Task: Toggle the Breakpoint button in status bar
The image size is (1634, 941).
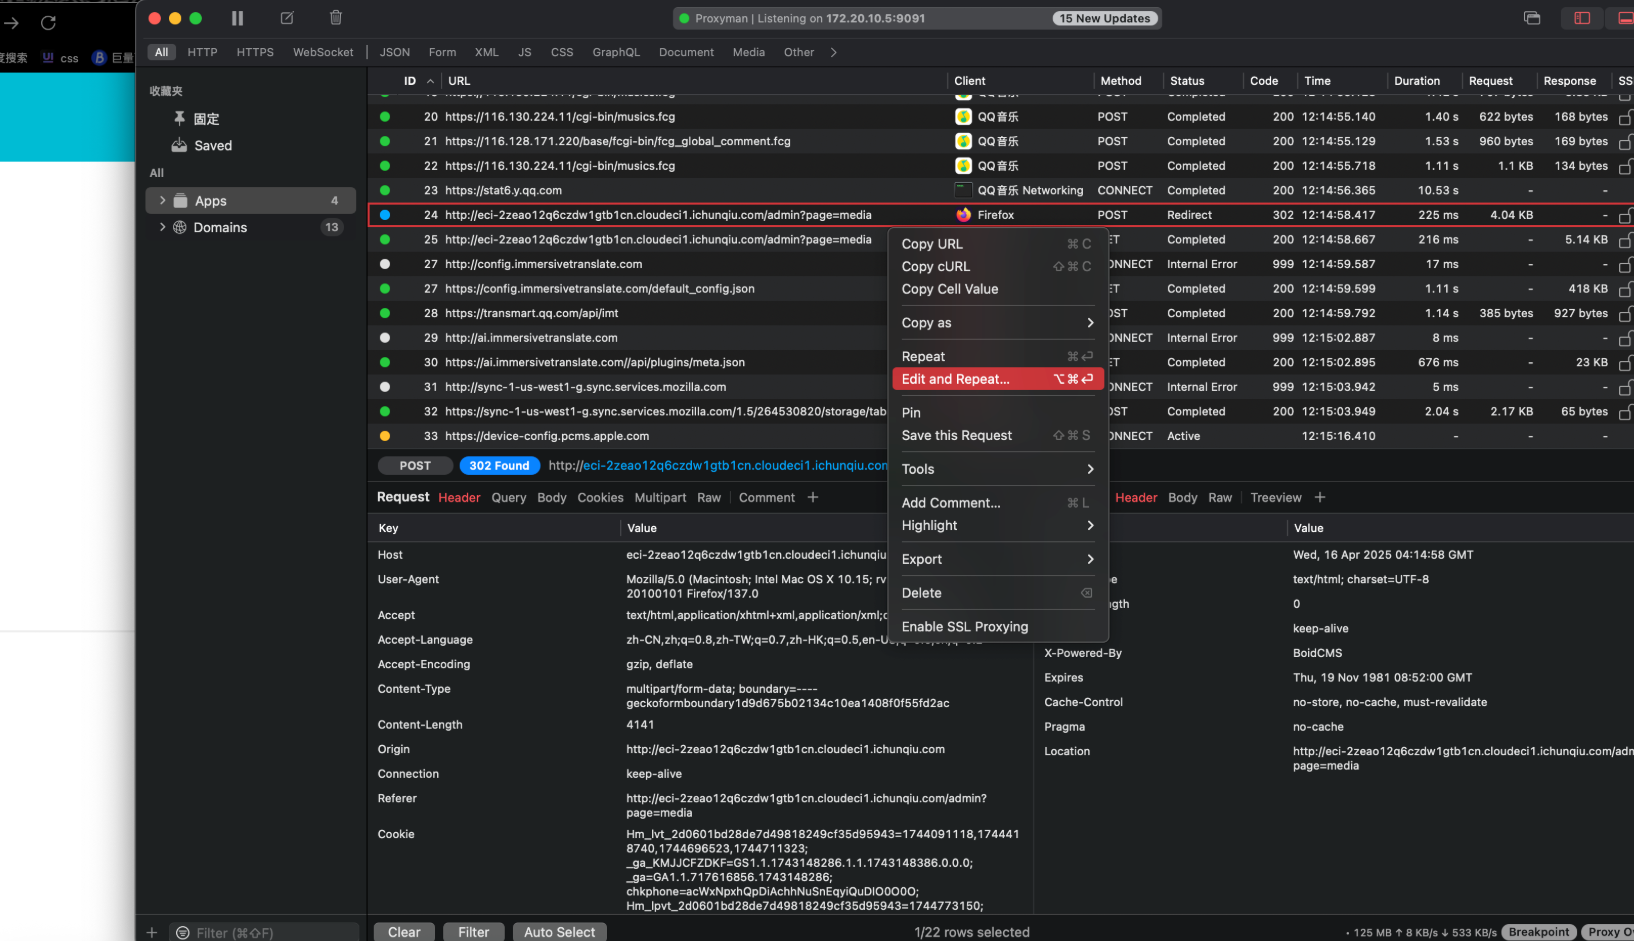Action: coord(1538,932)
